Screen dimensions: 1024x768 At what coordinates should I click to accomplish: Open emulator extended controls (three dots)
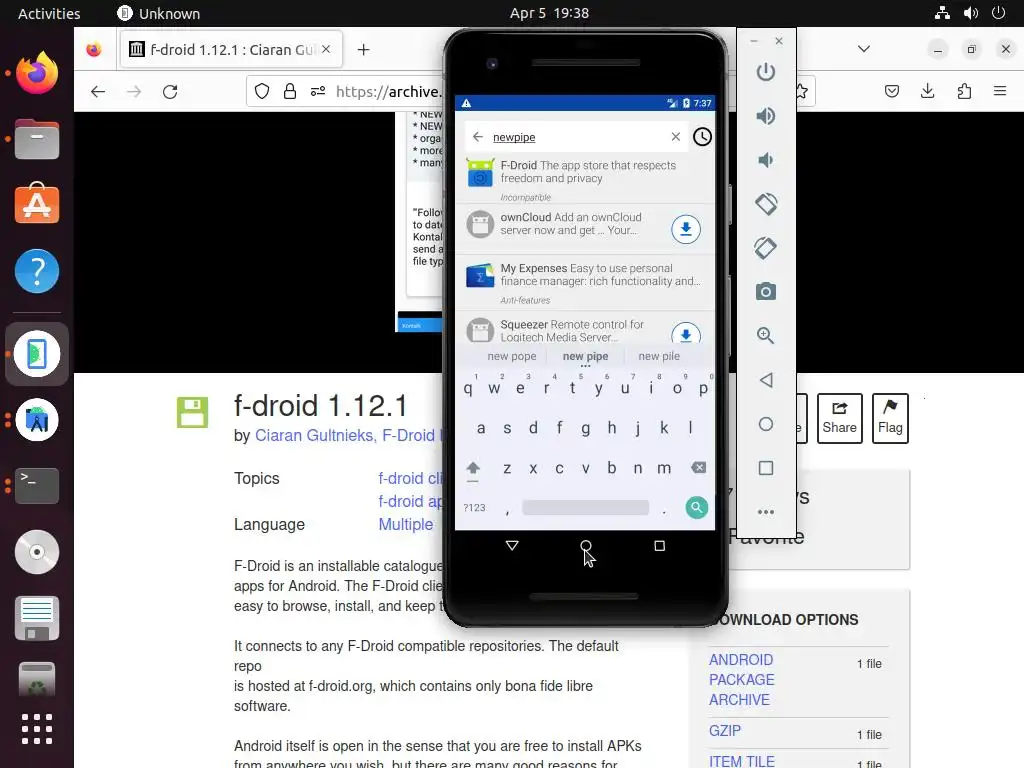pyautogui.click(x=765, y=512)
